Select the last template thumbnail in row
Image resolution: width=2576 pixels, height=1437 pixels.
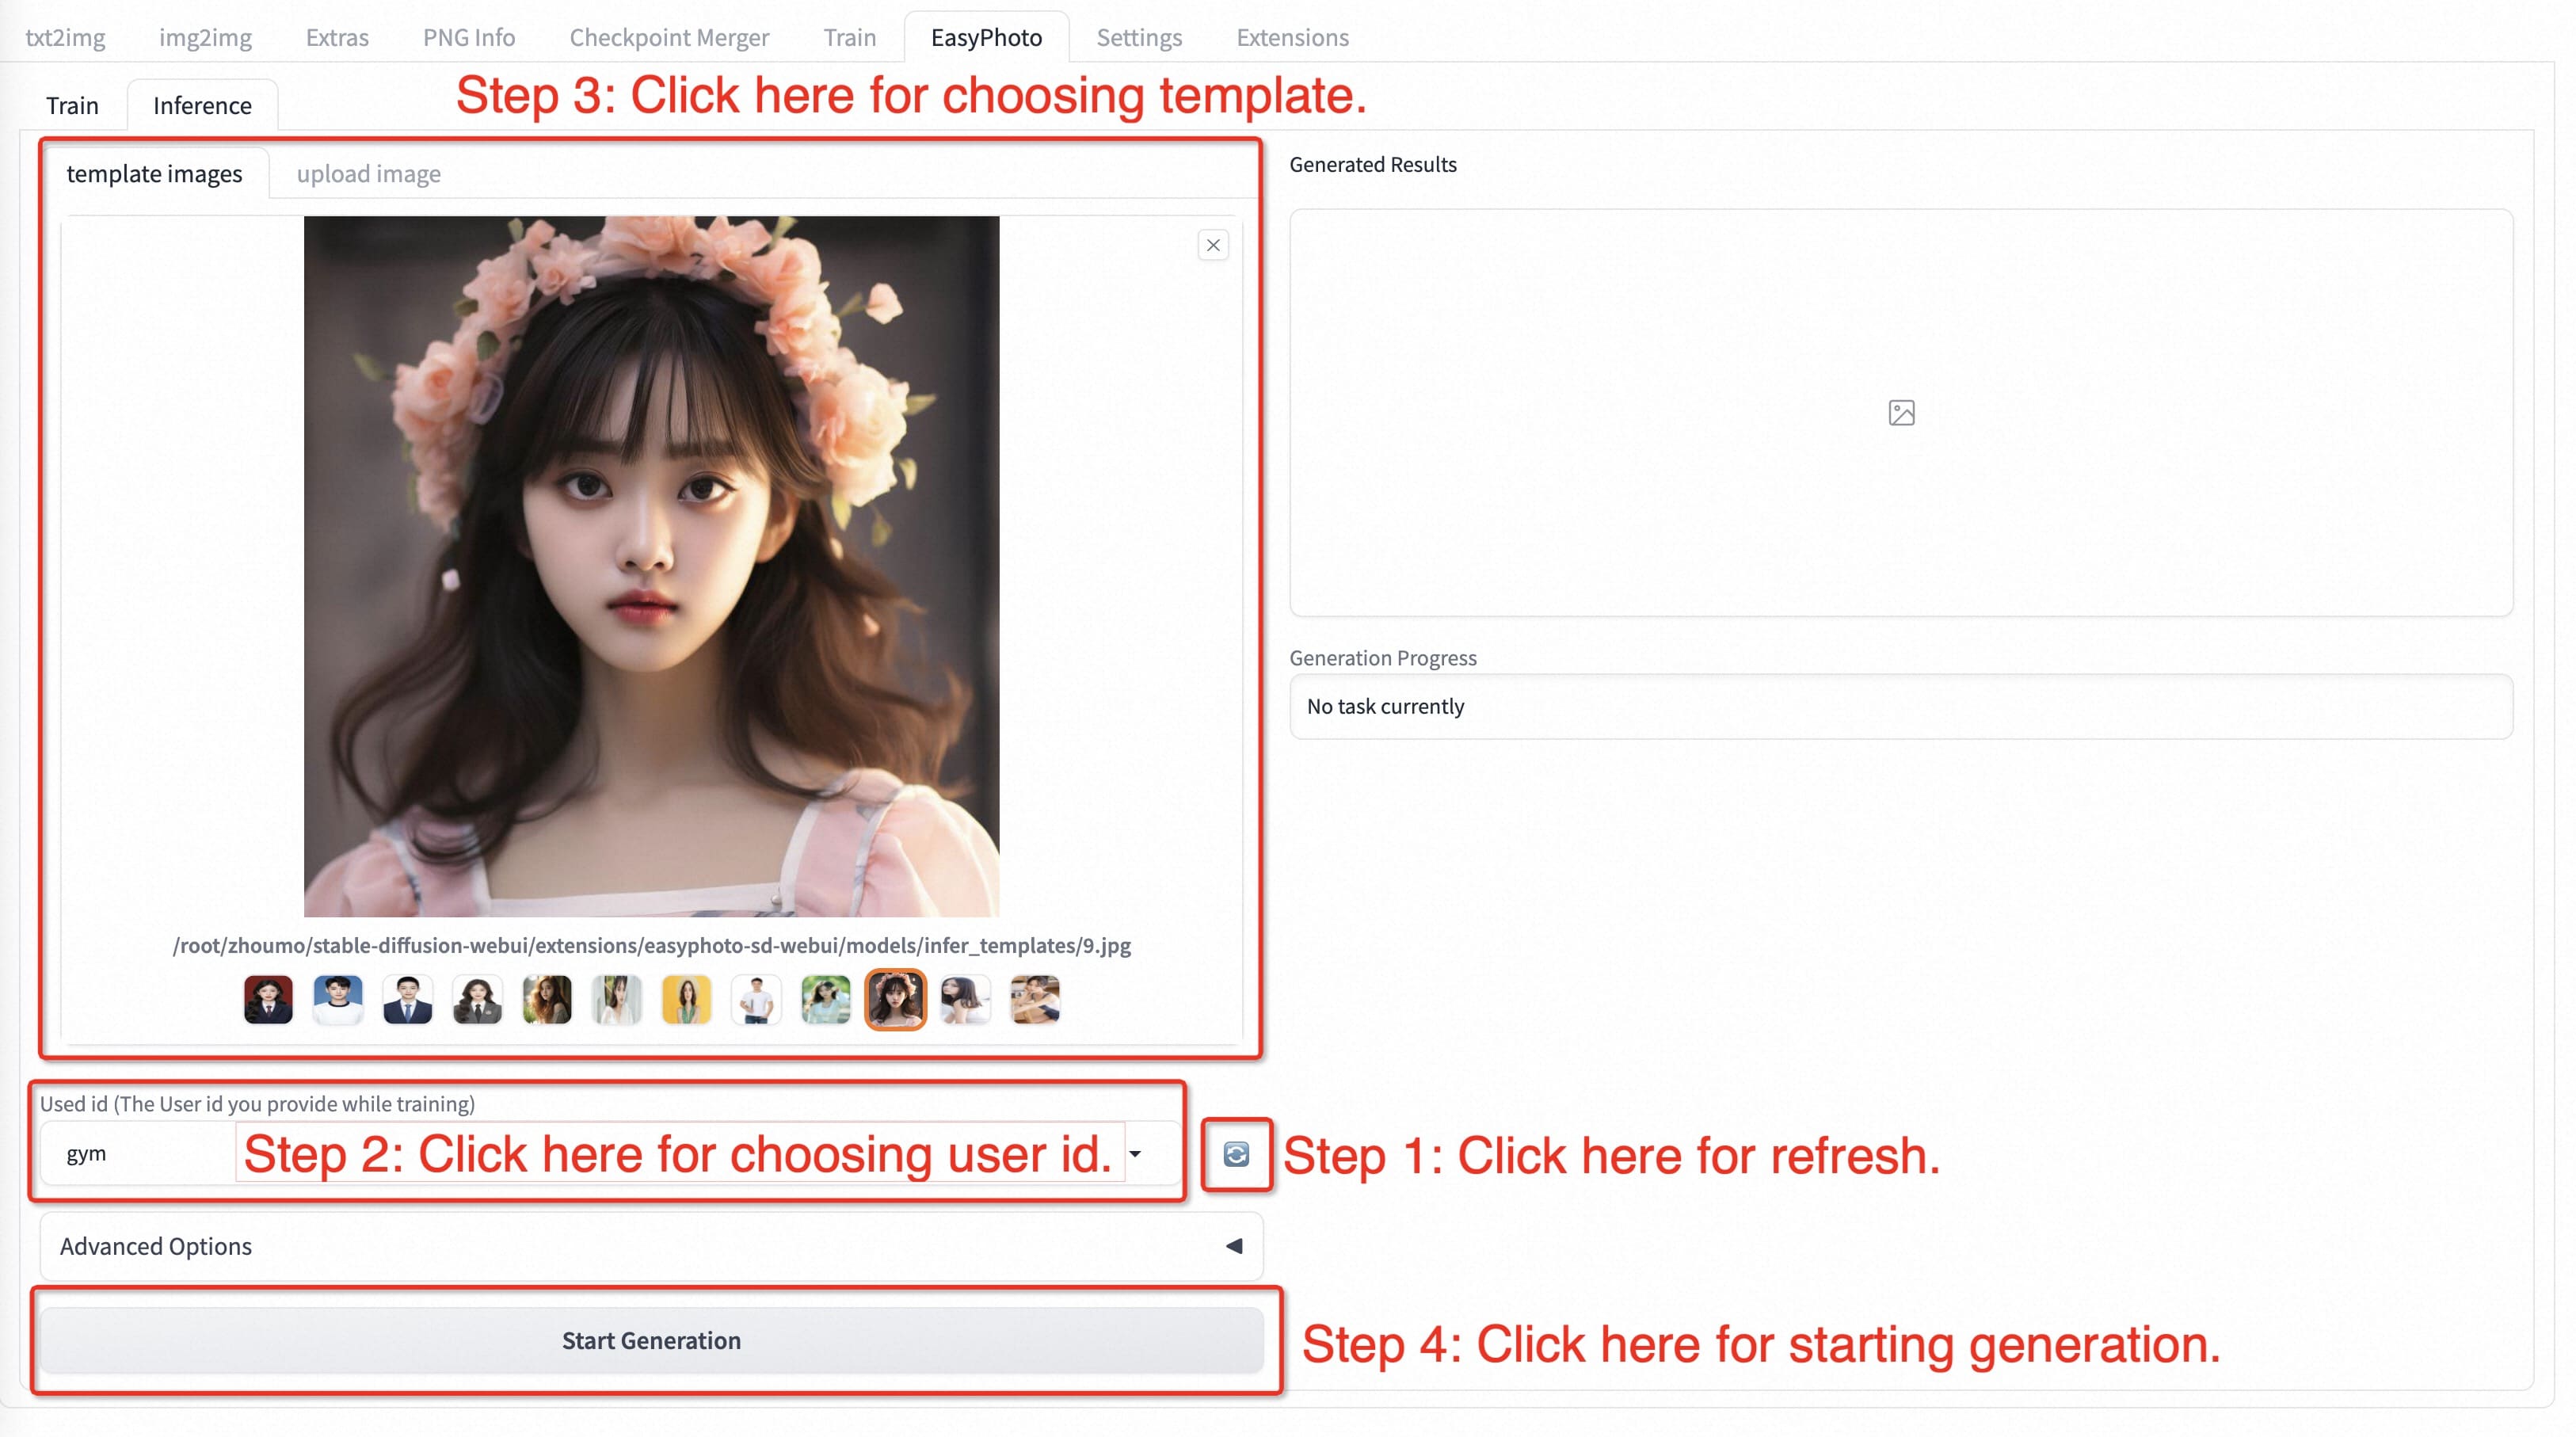[x=1034, y=999]
